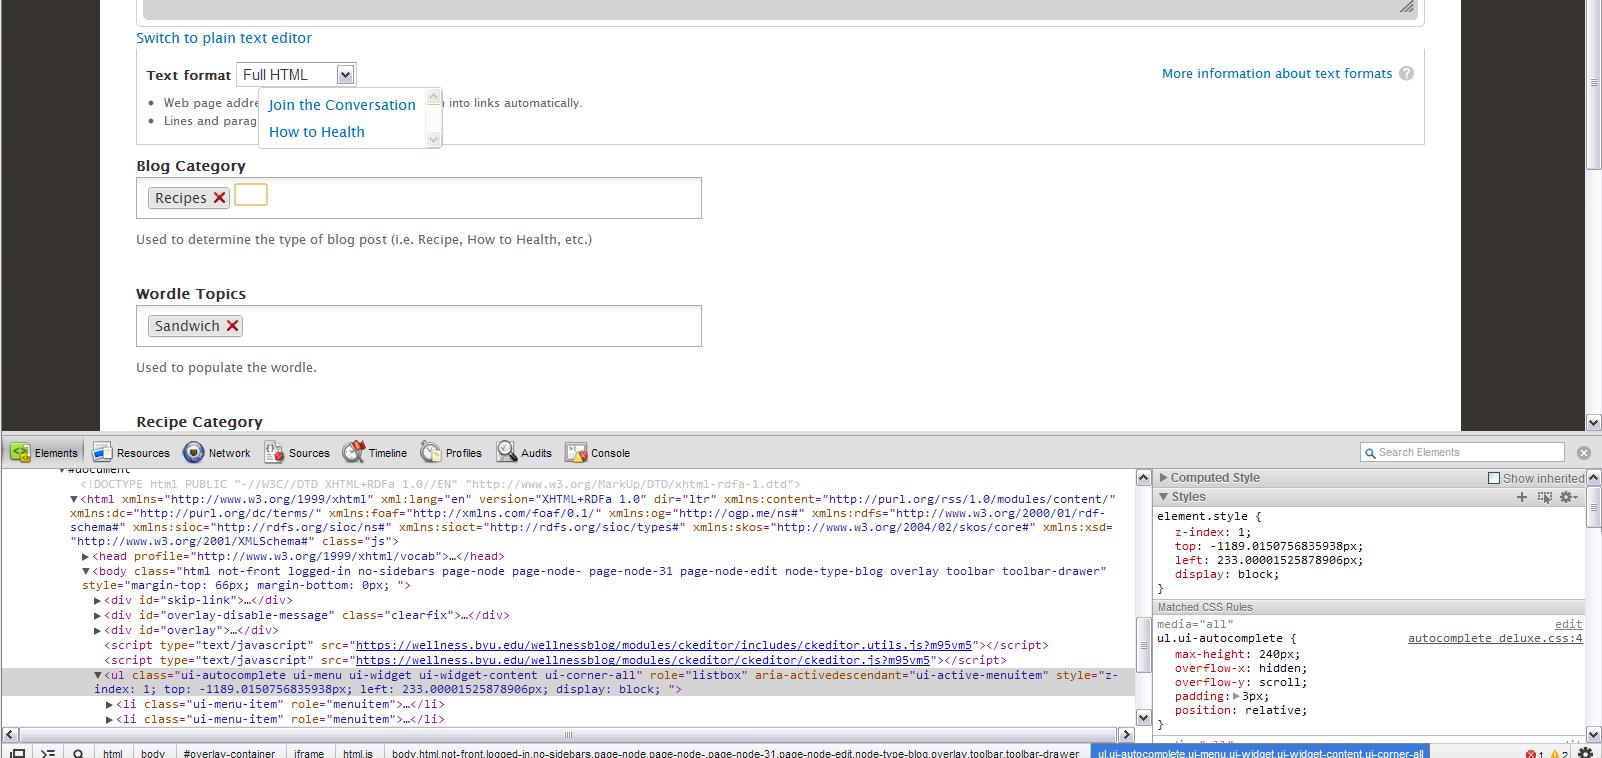The height and width of the screenshot is (758, 1602).
Task: Switch to the Network panel
Action: tap(217, 453)
